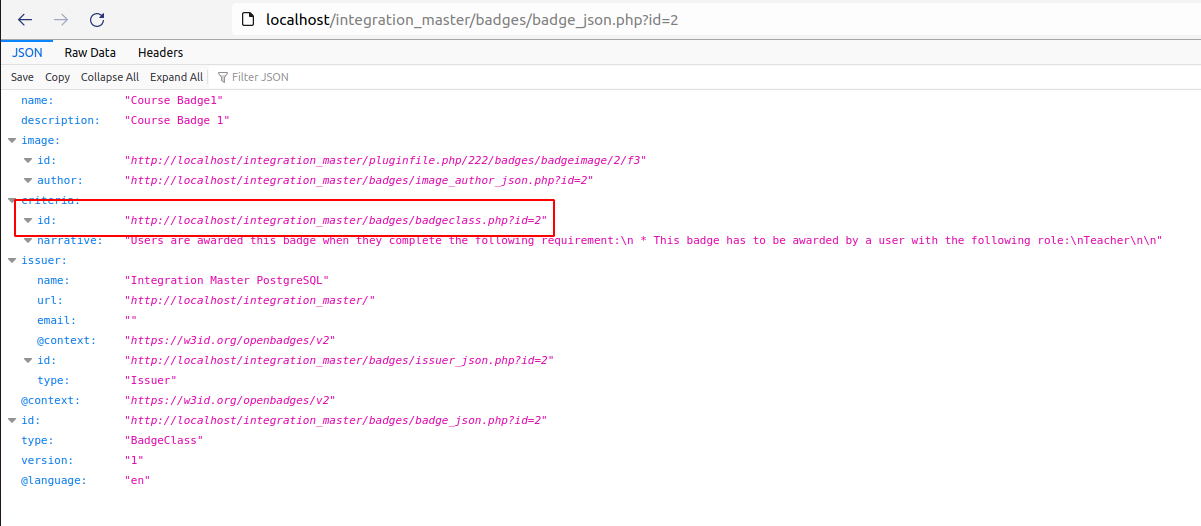
Task: Click the "type:" key above version
Action: tap(37, 440)
